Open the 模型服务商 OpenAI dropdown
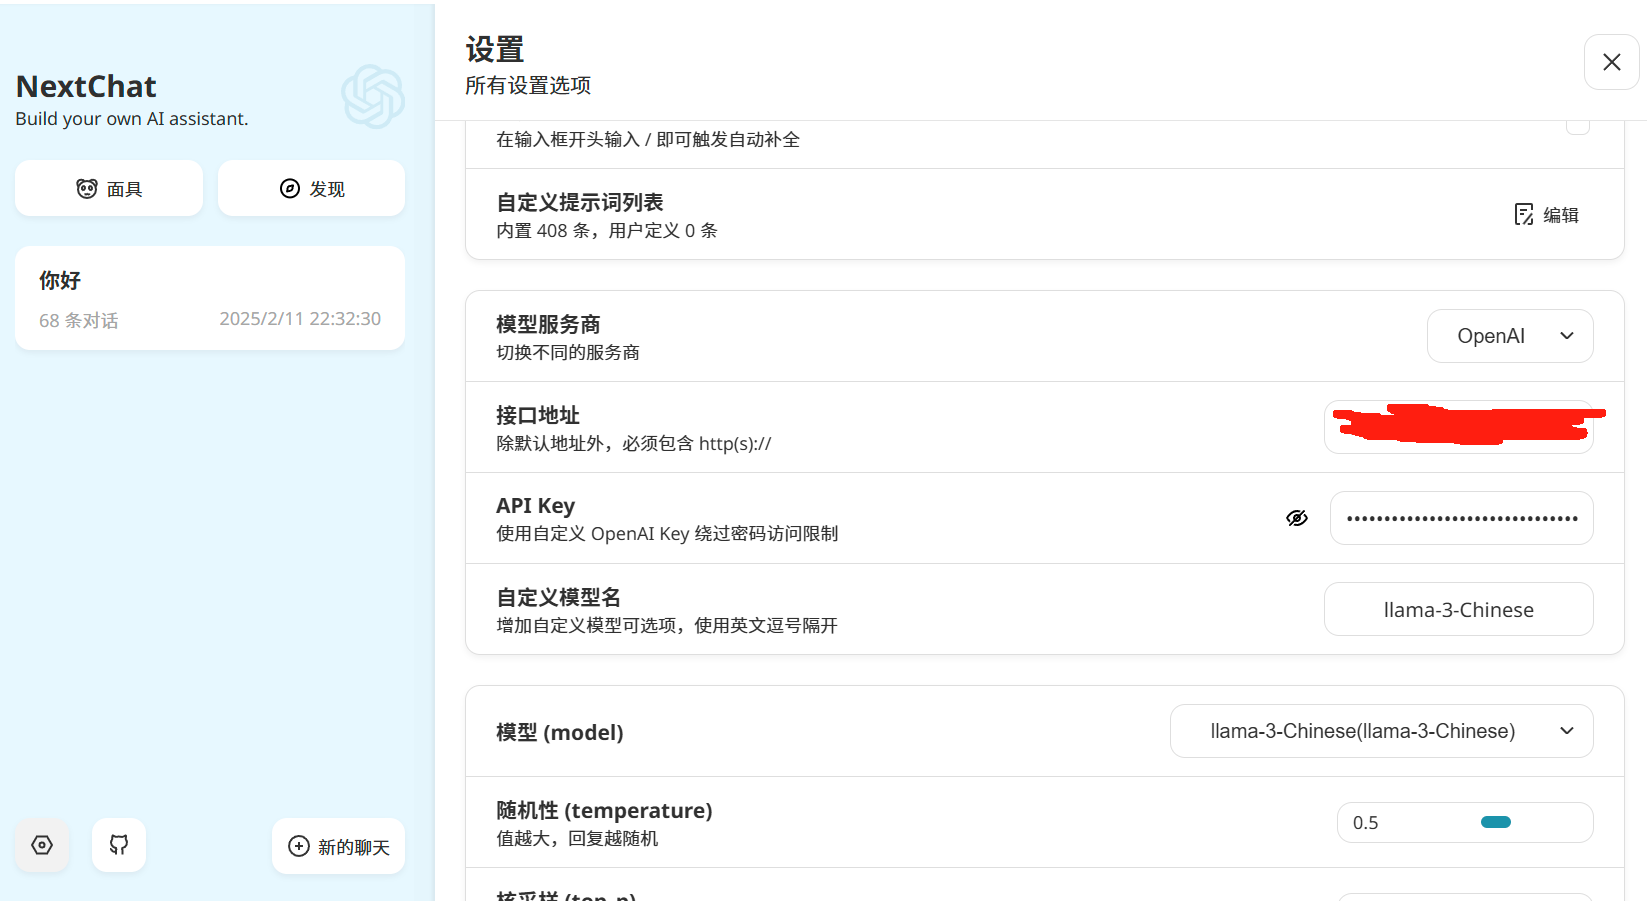The image size is (1647, 901). click(x=1510, y=336)
